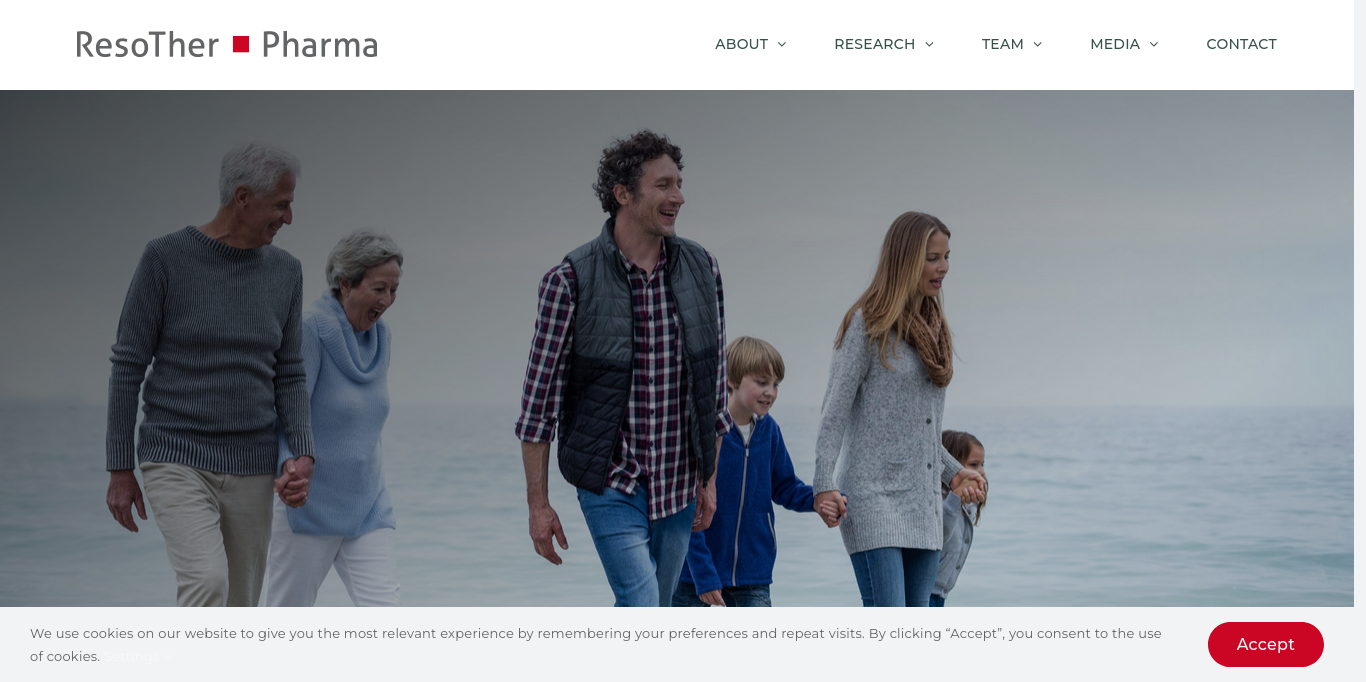Open the RESEARCH menu item
The image size is (1366, 682).
point(874,44)
